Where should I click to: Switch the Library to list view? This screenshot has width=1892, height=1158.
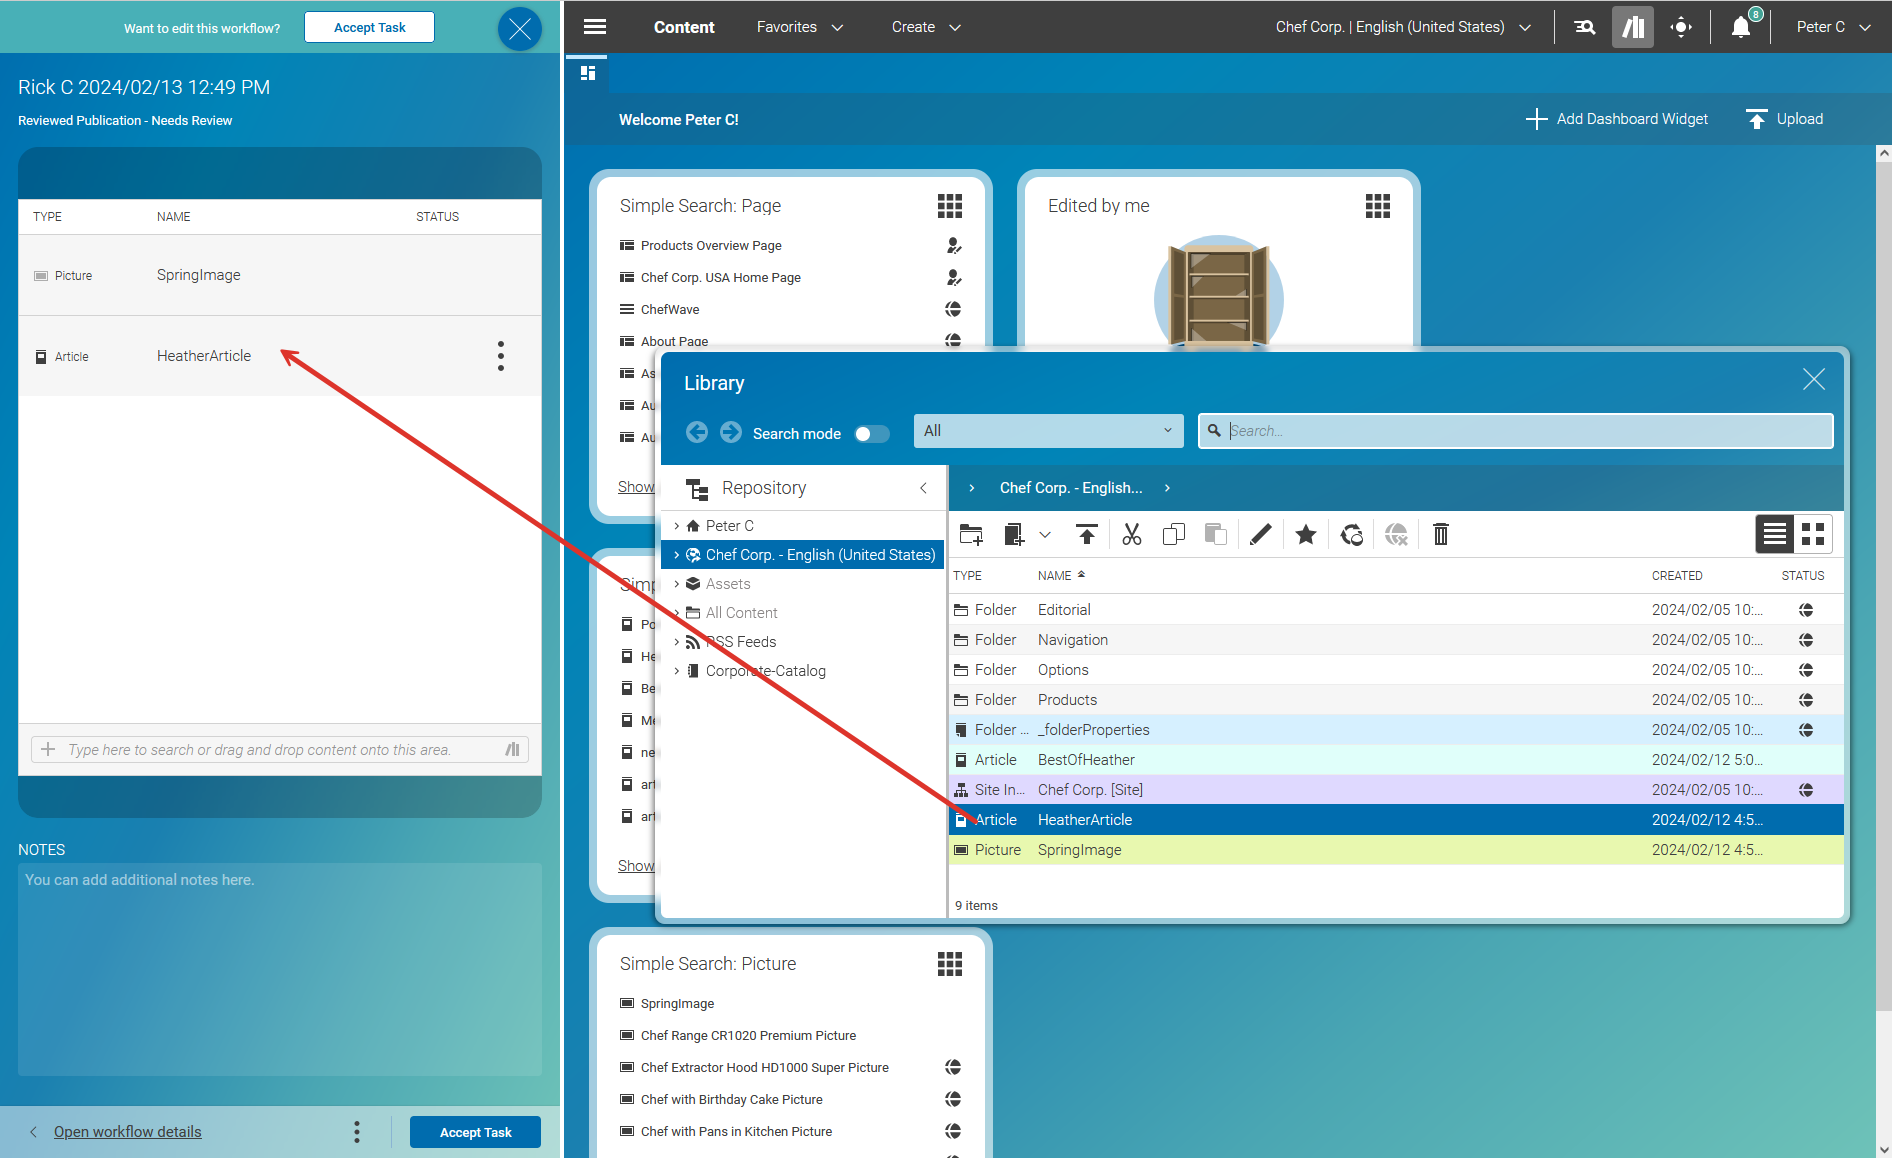click(x=1774, y=534)
